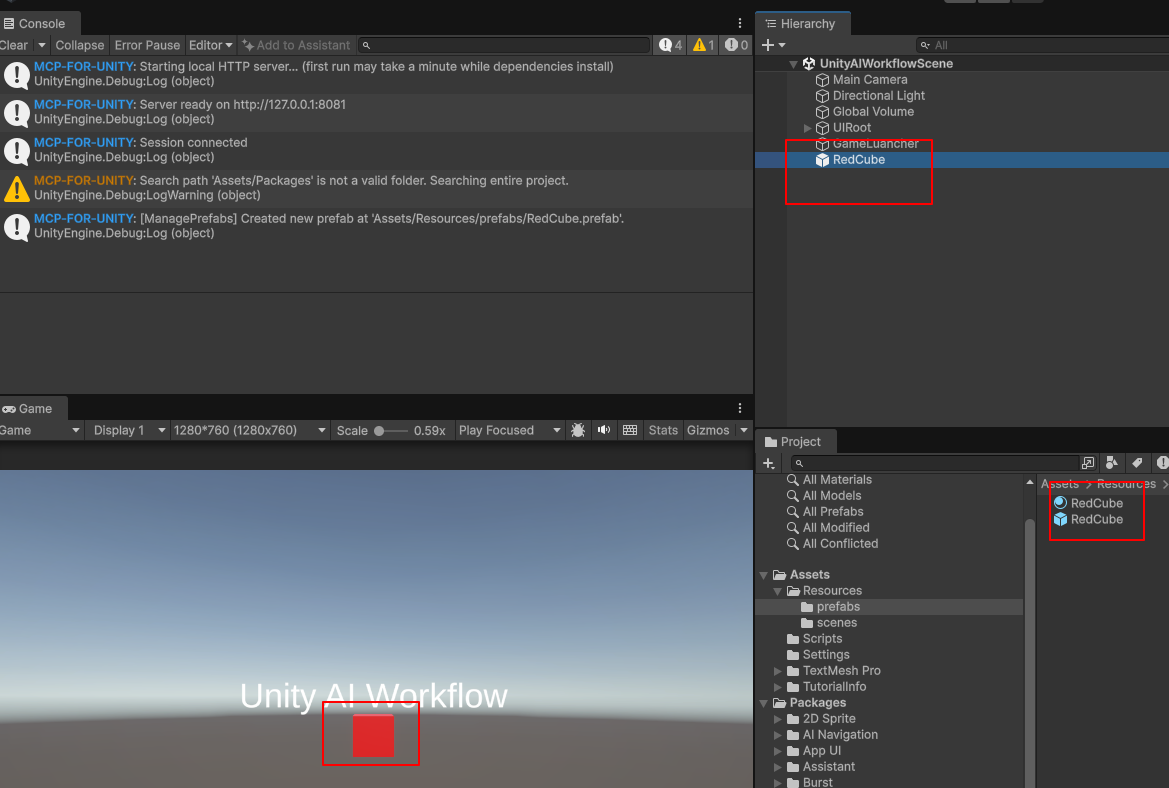1169x788 pixels.
Task: Select the 'Assets/Packages' warning log entry
Action: 376,188
